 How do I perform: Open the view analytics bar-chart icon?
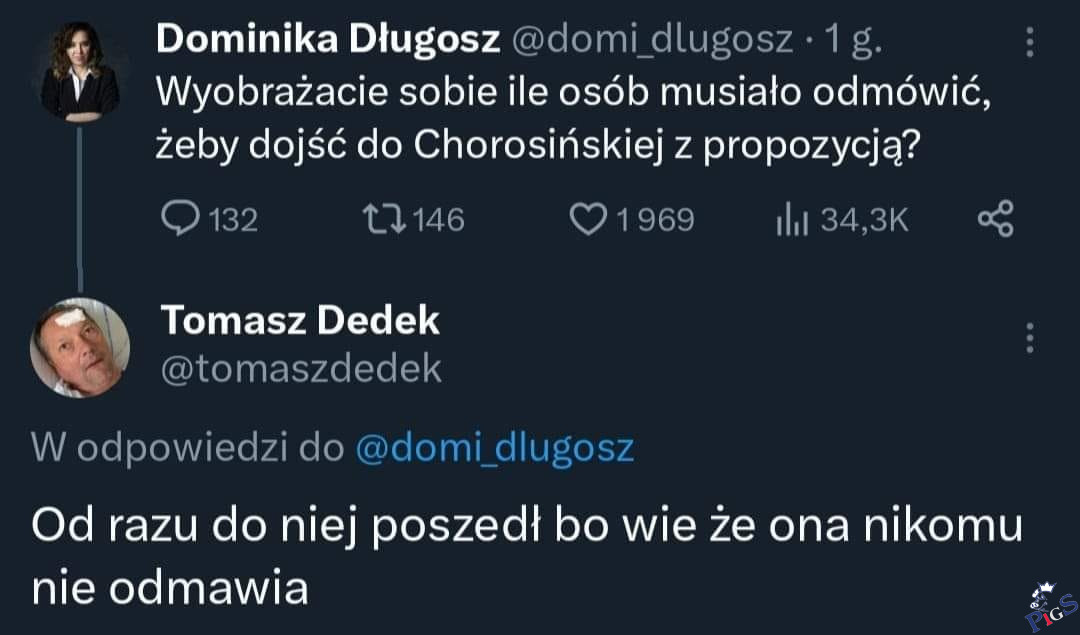(x=793, y=219)
